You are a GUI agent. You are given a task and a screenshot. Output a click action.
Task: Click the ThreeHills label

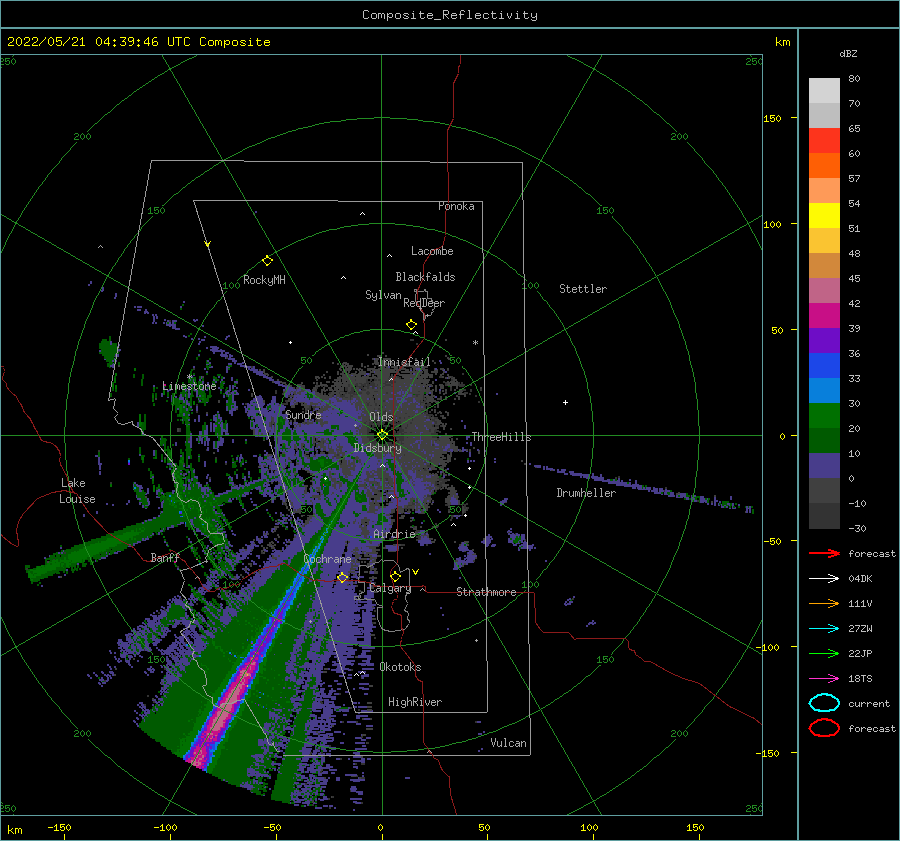tap(502, 437)
